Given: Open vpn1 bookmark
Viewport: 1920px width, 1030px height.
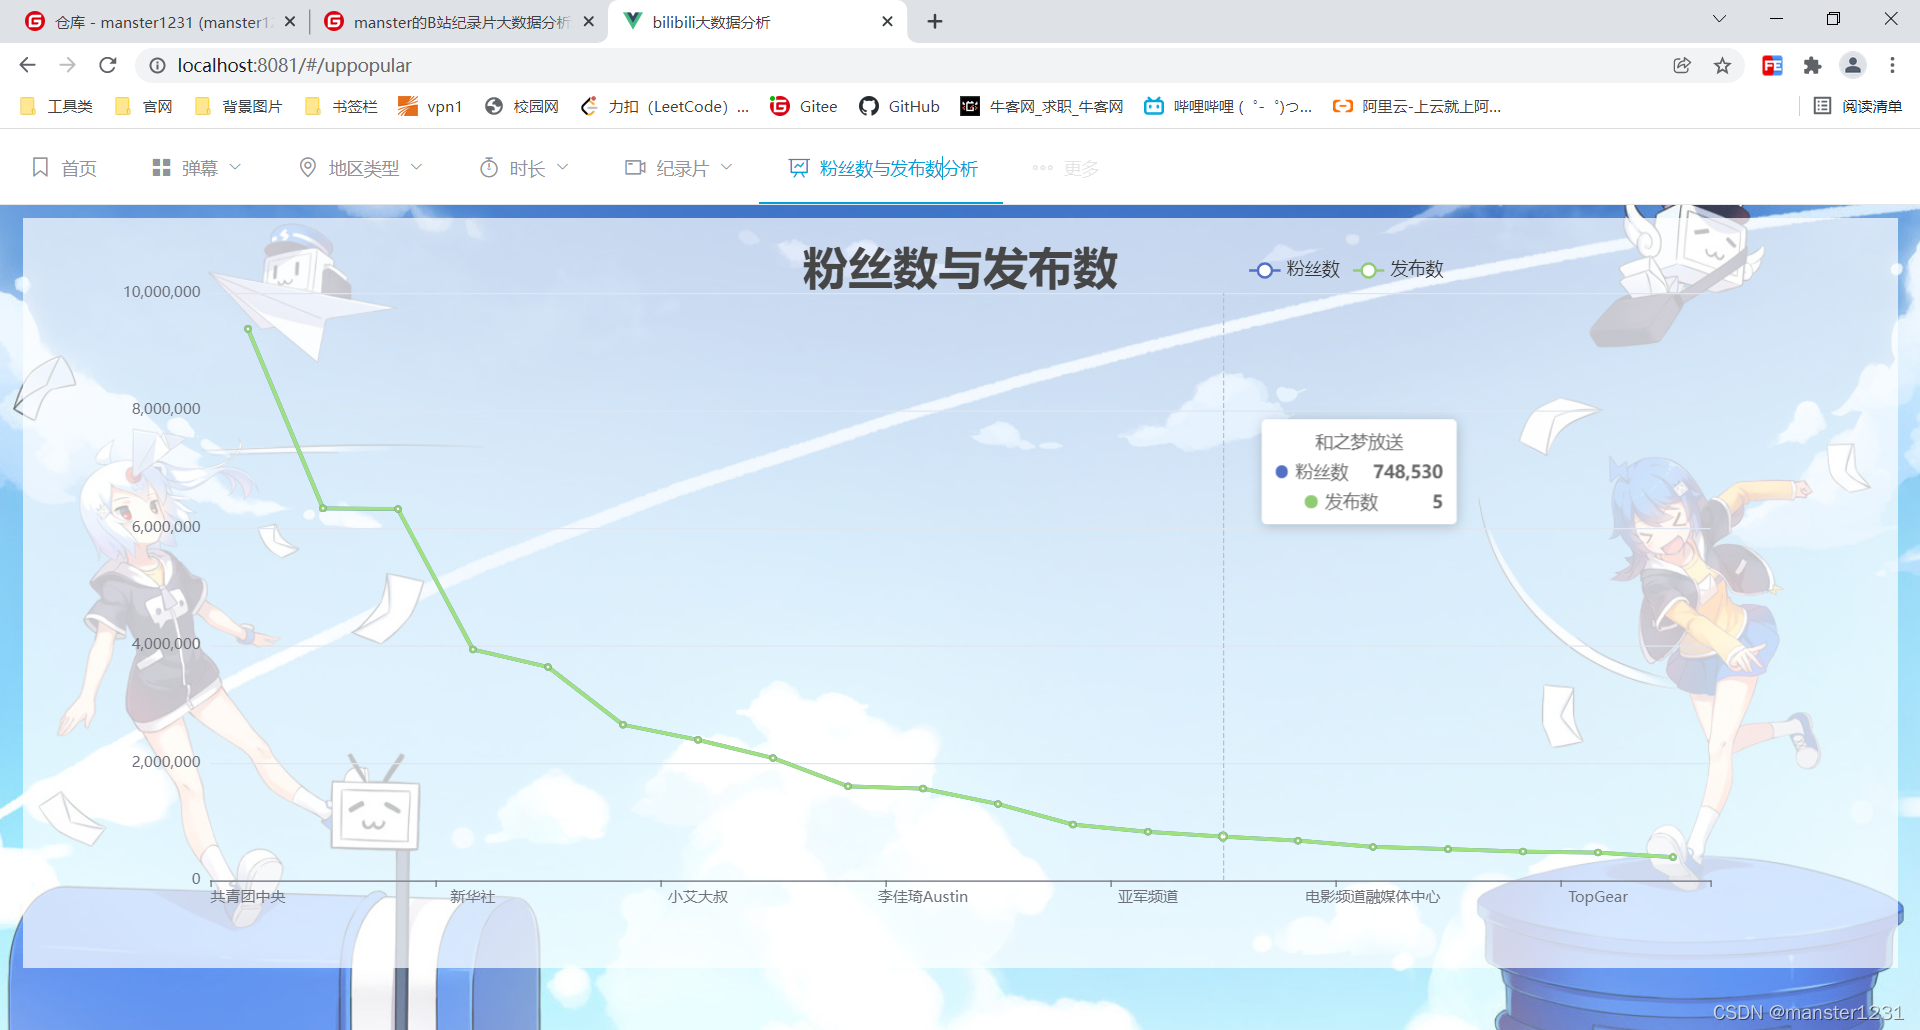Looking at the screenshot, I should (x=430, y=106).
